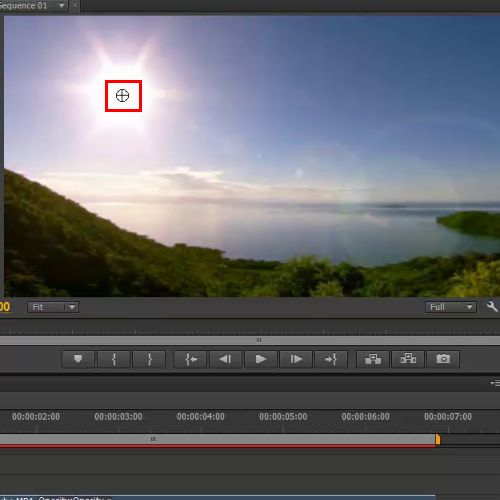Image resolution: width=500 pixels, height=500 pixels.
Task: Jump to Out point button
Action: tap(331, 359)
